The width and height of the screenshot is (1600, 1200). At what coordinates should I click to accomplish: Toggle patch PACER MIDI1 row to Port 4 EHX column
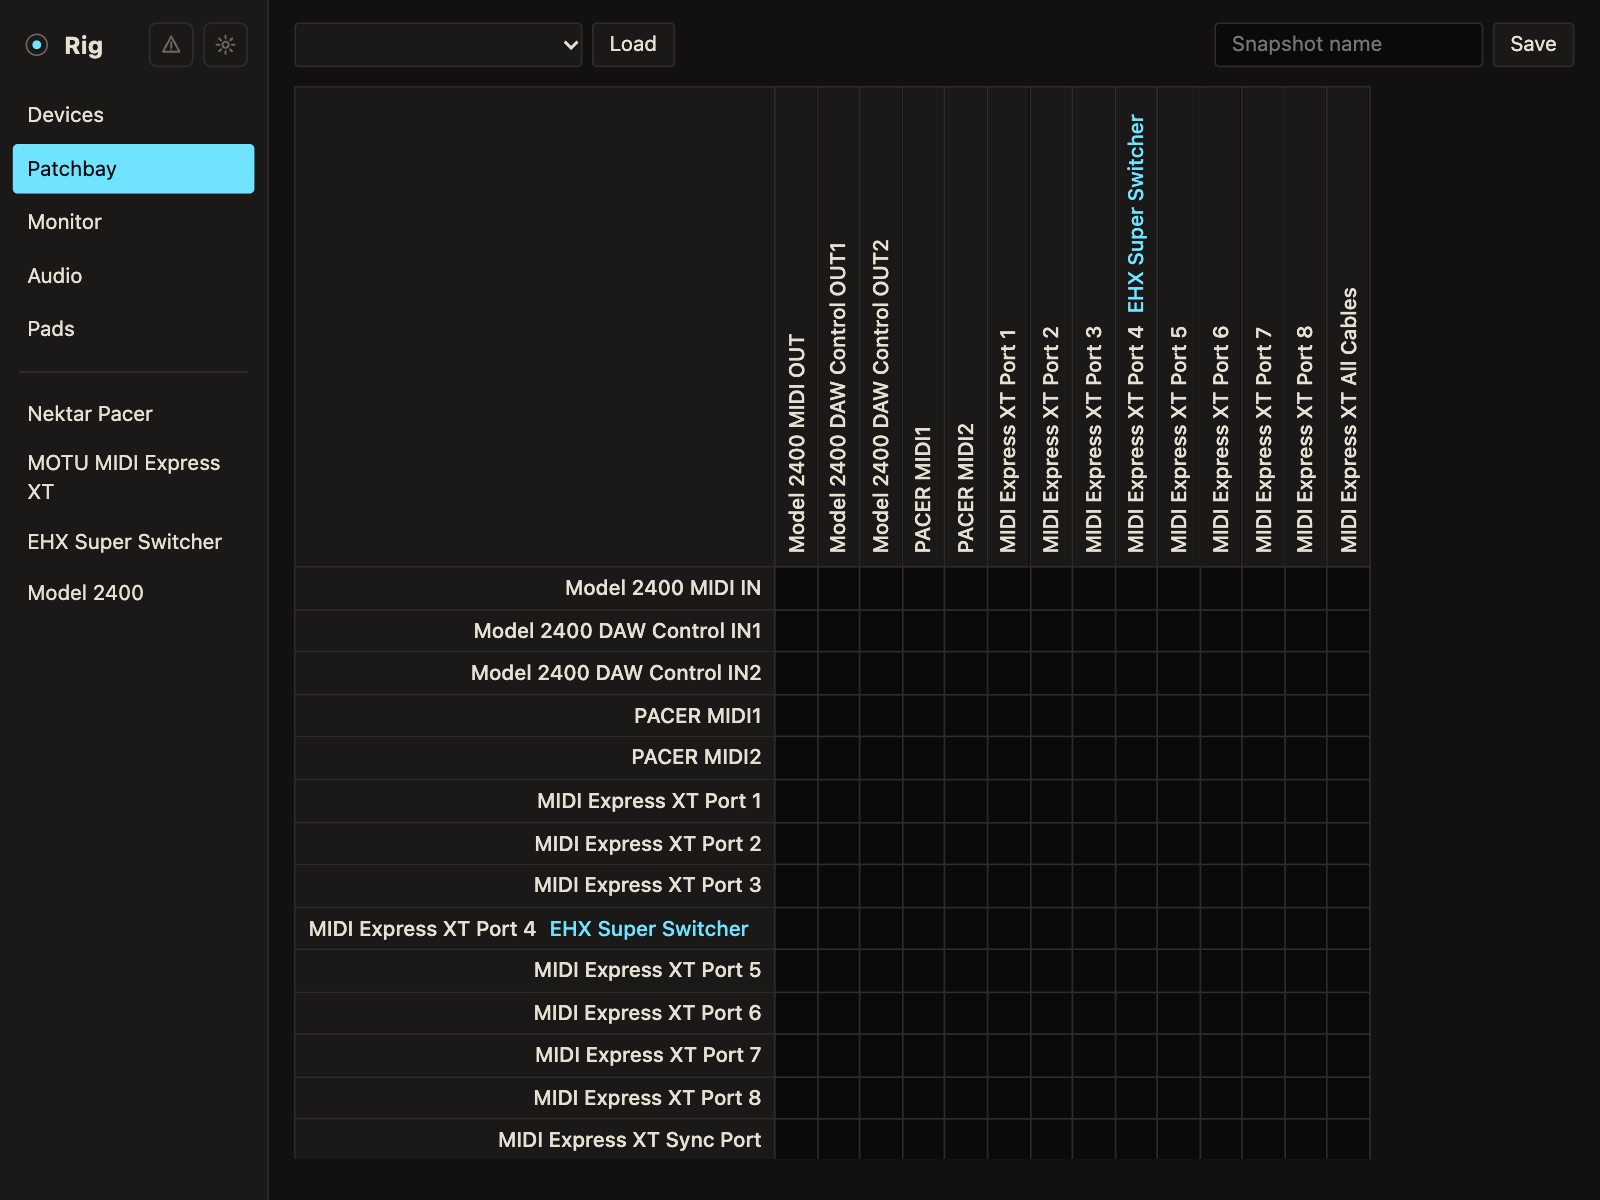(x=1136, y=716)
